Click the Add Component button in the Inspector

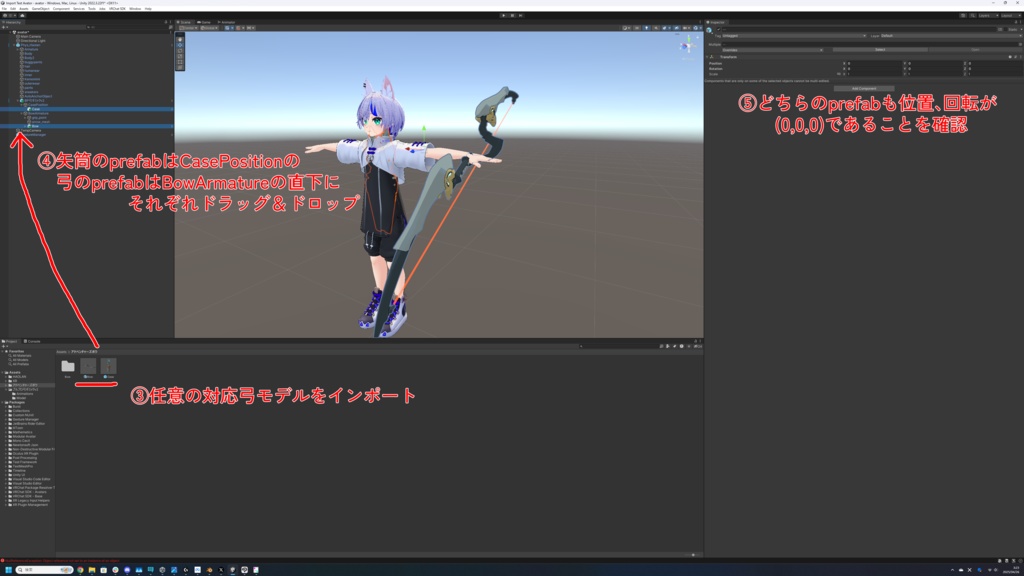click(864, 88)
